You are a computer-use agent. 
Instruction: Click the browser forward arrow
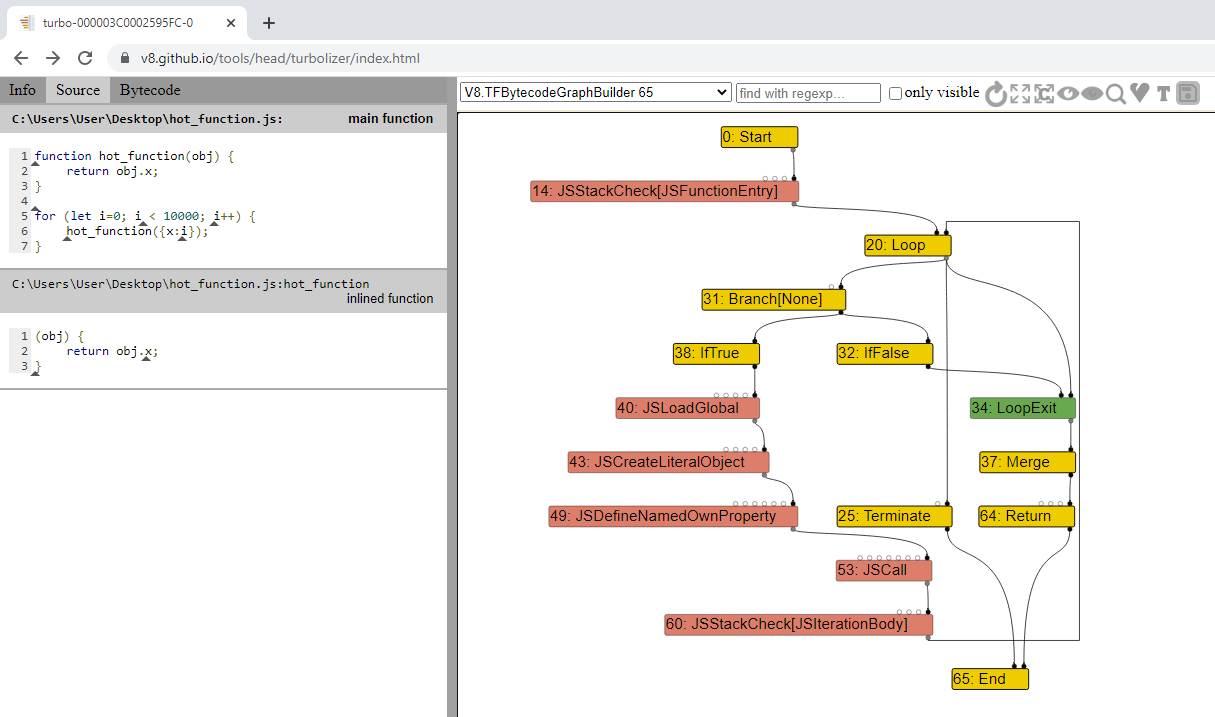point(53,58)
